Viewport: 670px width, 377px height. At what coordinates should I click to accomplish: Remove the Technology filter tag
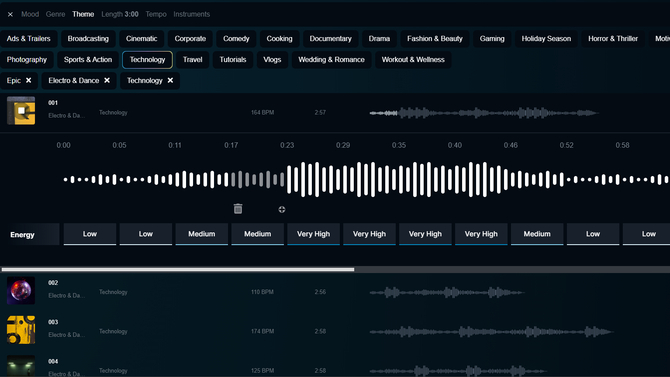[x=170, y=80]
